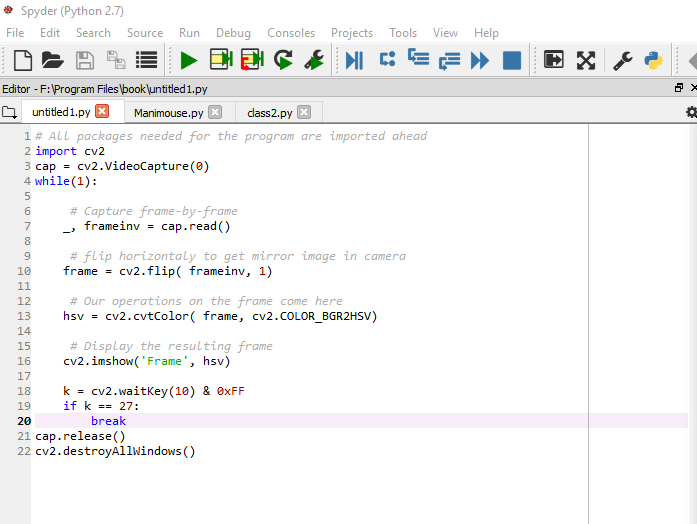
Task: Open Preferences wrench icon
Action: pos(623,60)
